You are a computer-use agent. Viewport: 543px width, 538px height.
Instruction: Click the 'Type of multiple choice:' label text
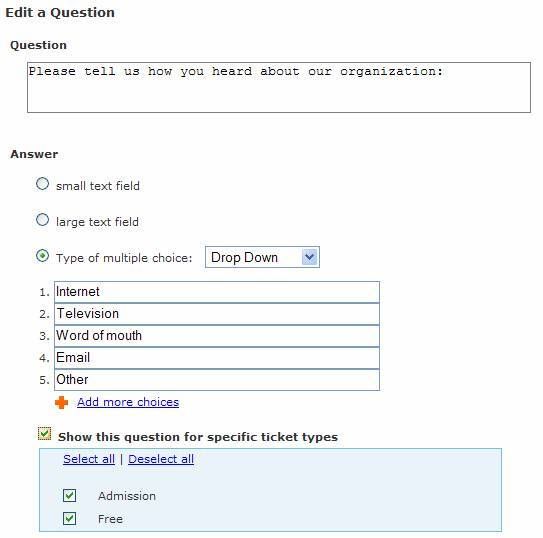click(124, 258)
